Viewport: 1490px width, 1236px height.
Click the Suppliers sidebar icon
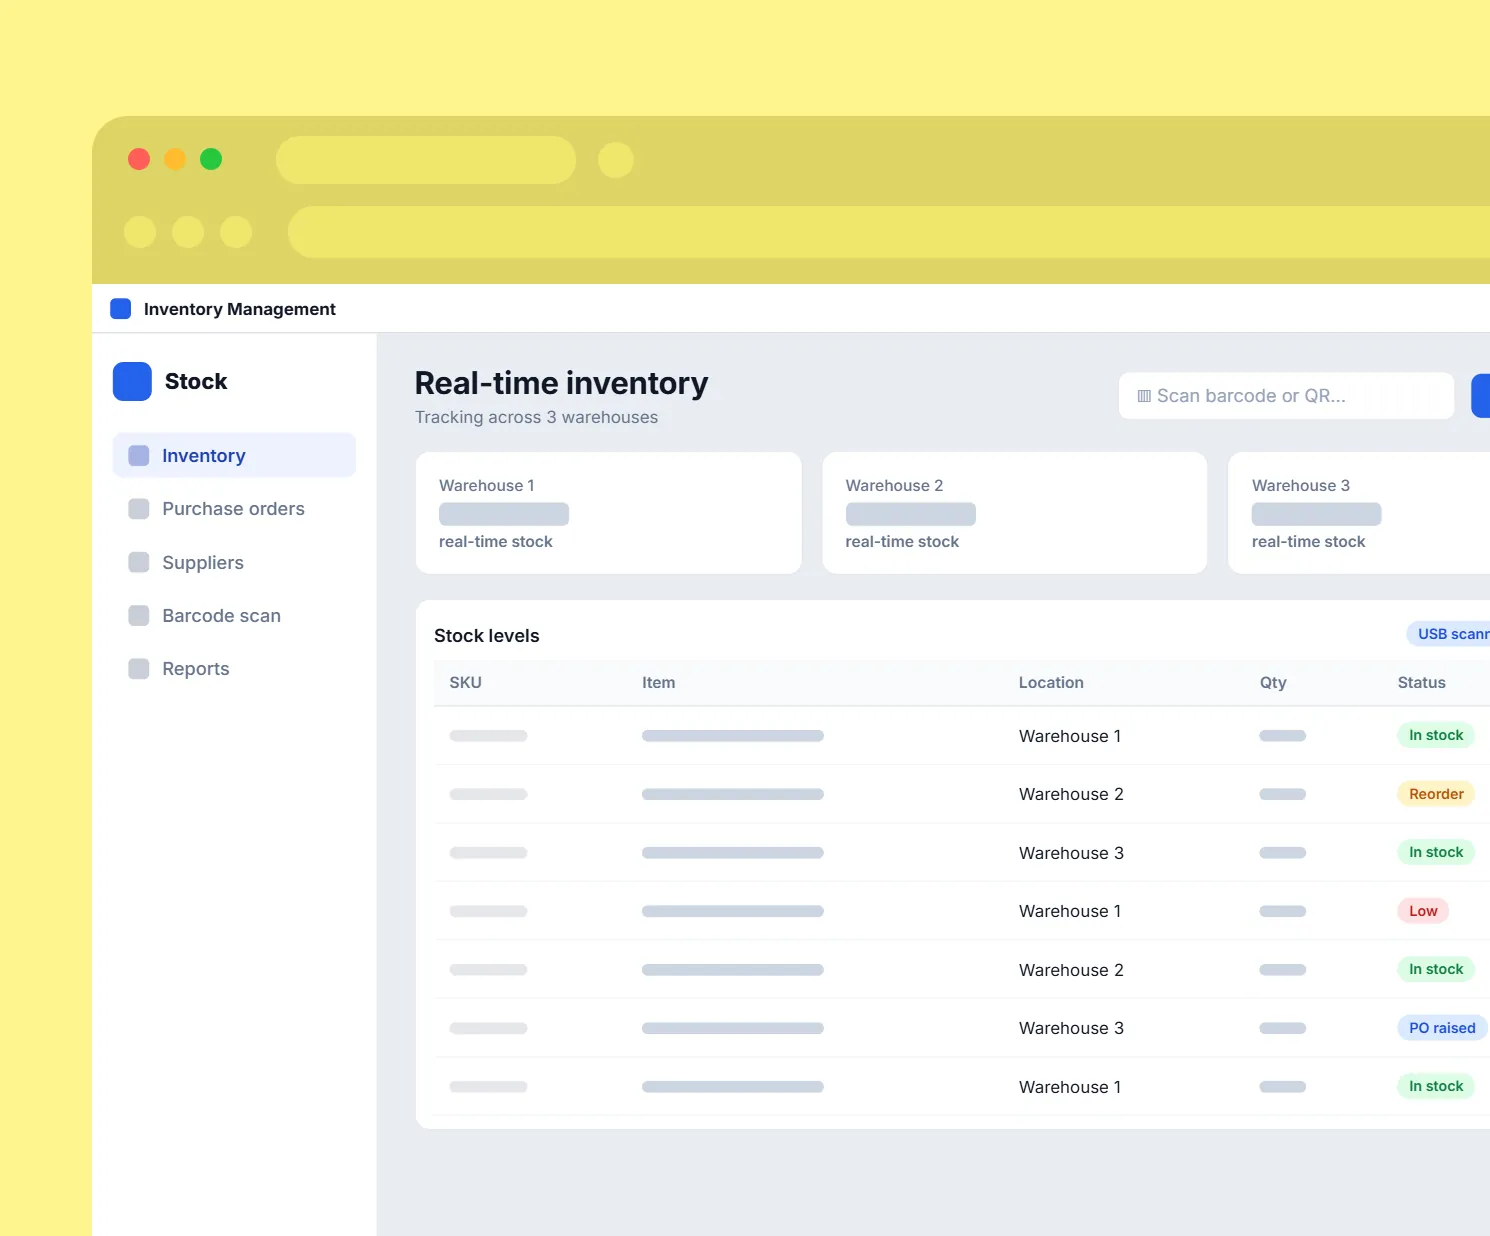(x=139, y=562)
